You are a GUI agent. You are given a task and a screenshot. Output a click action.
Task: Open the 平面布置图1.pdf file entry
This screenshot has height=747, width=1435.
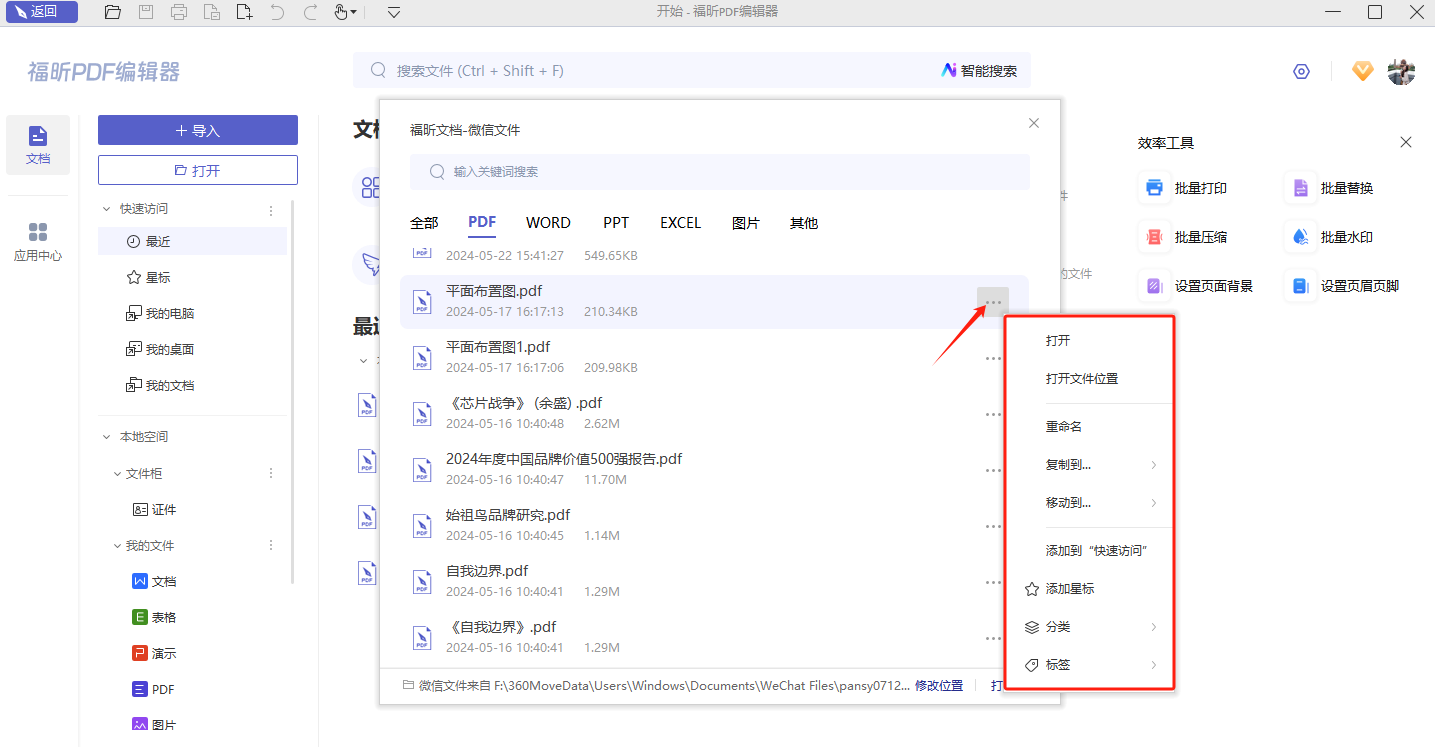coord(498,347)
